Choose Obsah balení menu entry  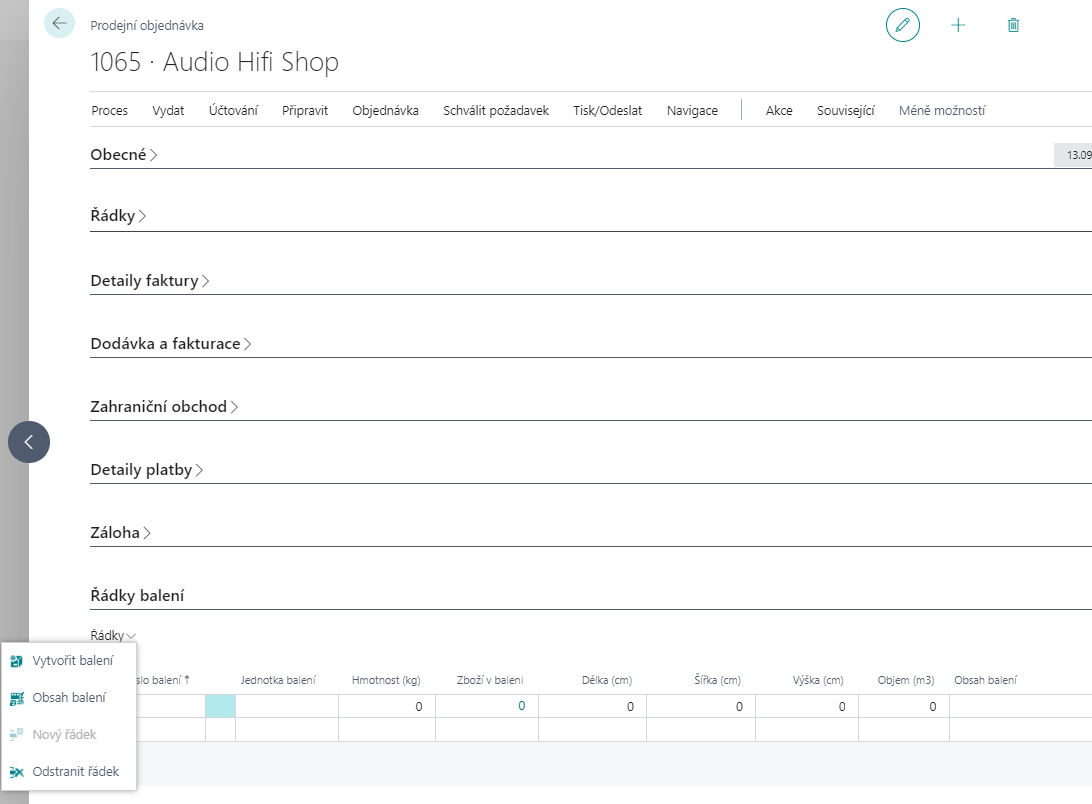click(x=68, y=698)
